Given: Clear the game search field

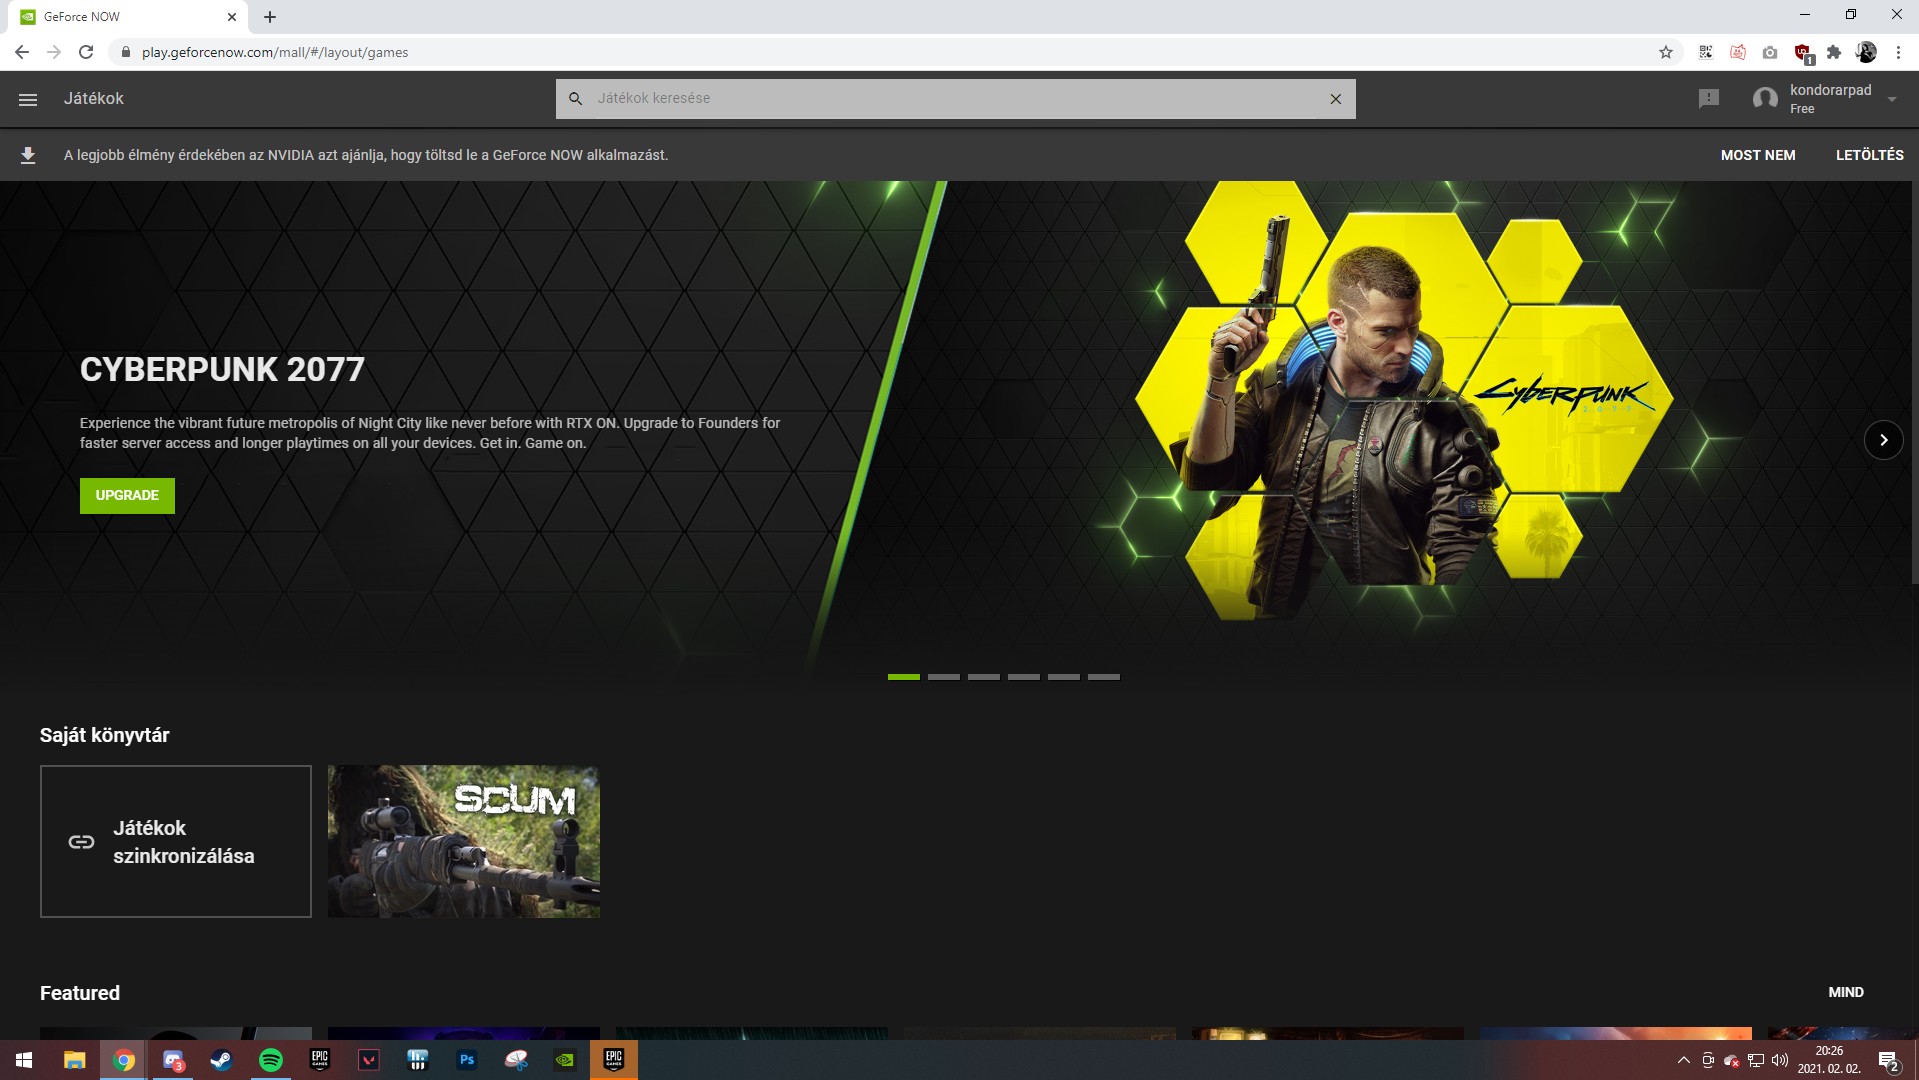Looking at the screenshot, I should click(1335, 99).
